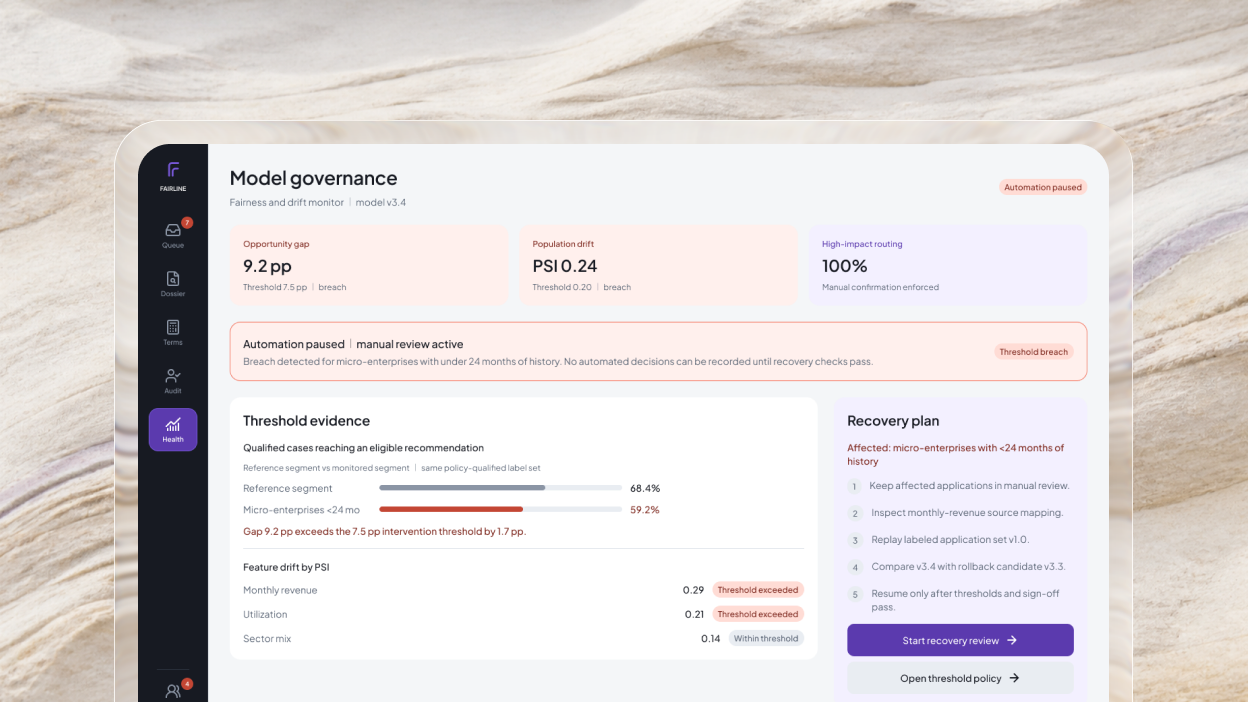Click the Gap 9.2 pp exceeds threshold message
The height and width of the screenshot is (702, 1248).
coord(384,531)
